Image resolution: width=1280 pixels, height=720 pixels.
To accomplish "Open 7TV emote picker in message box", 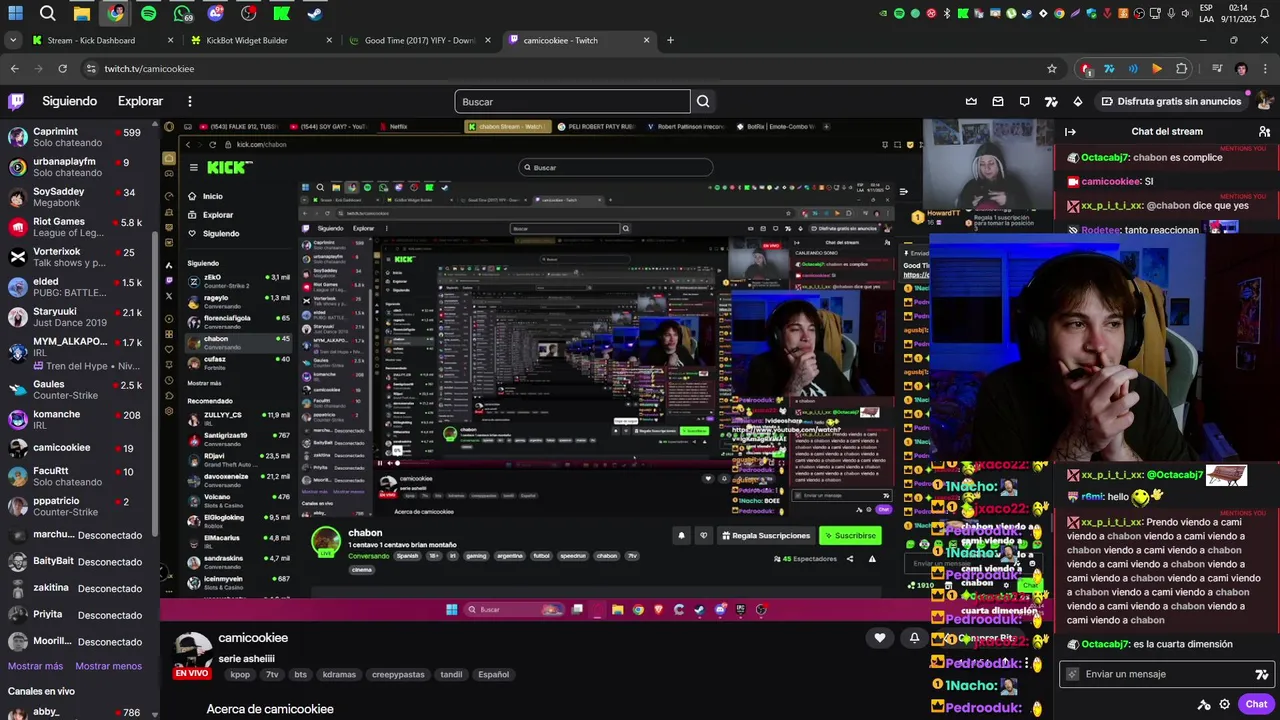I will (1262, 674).
